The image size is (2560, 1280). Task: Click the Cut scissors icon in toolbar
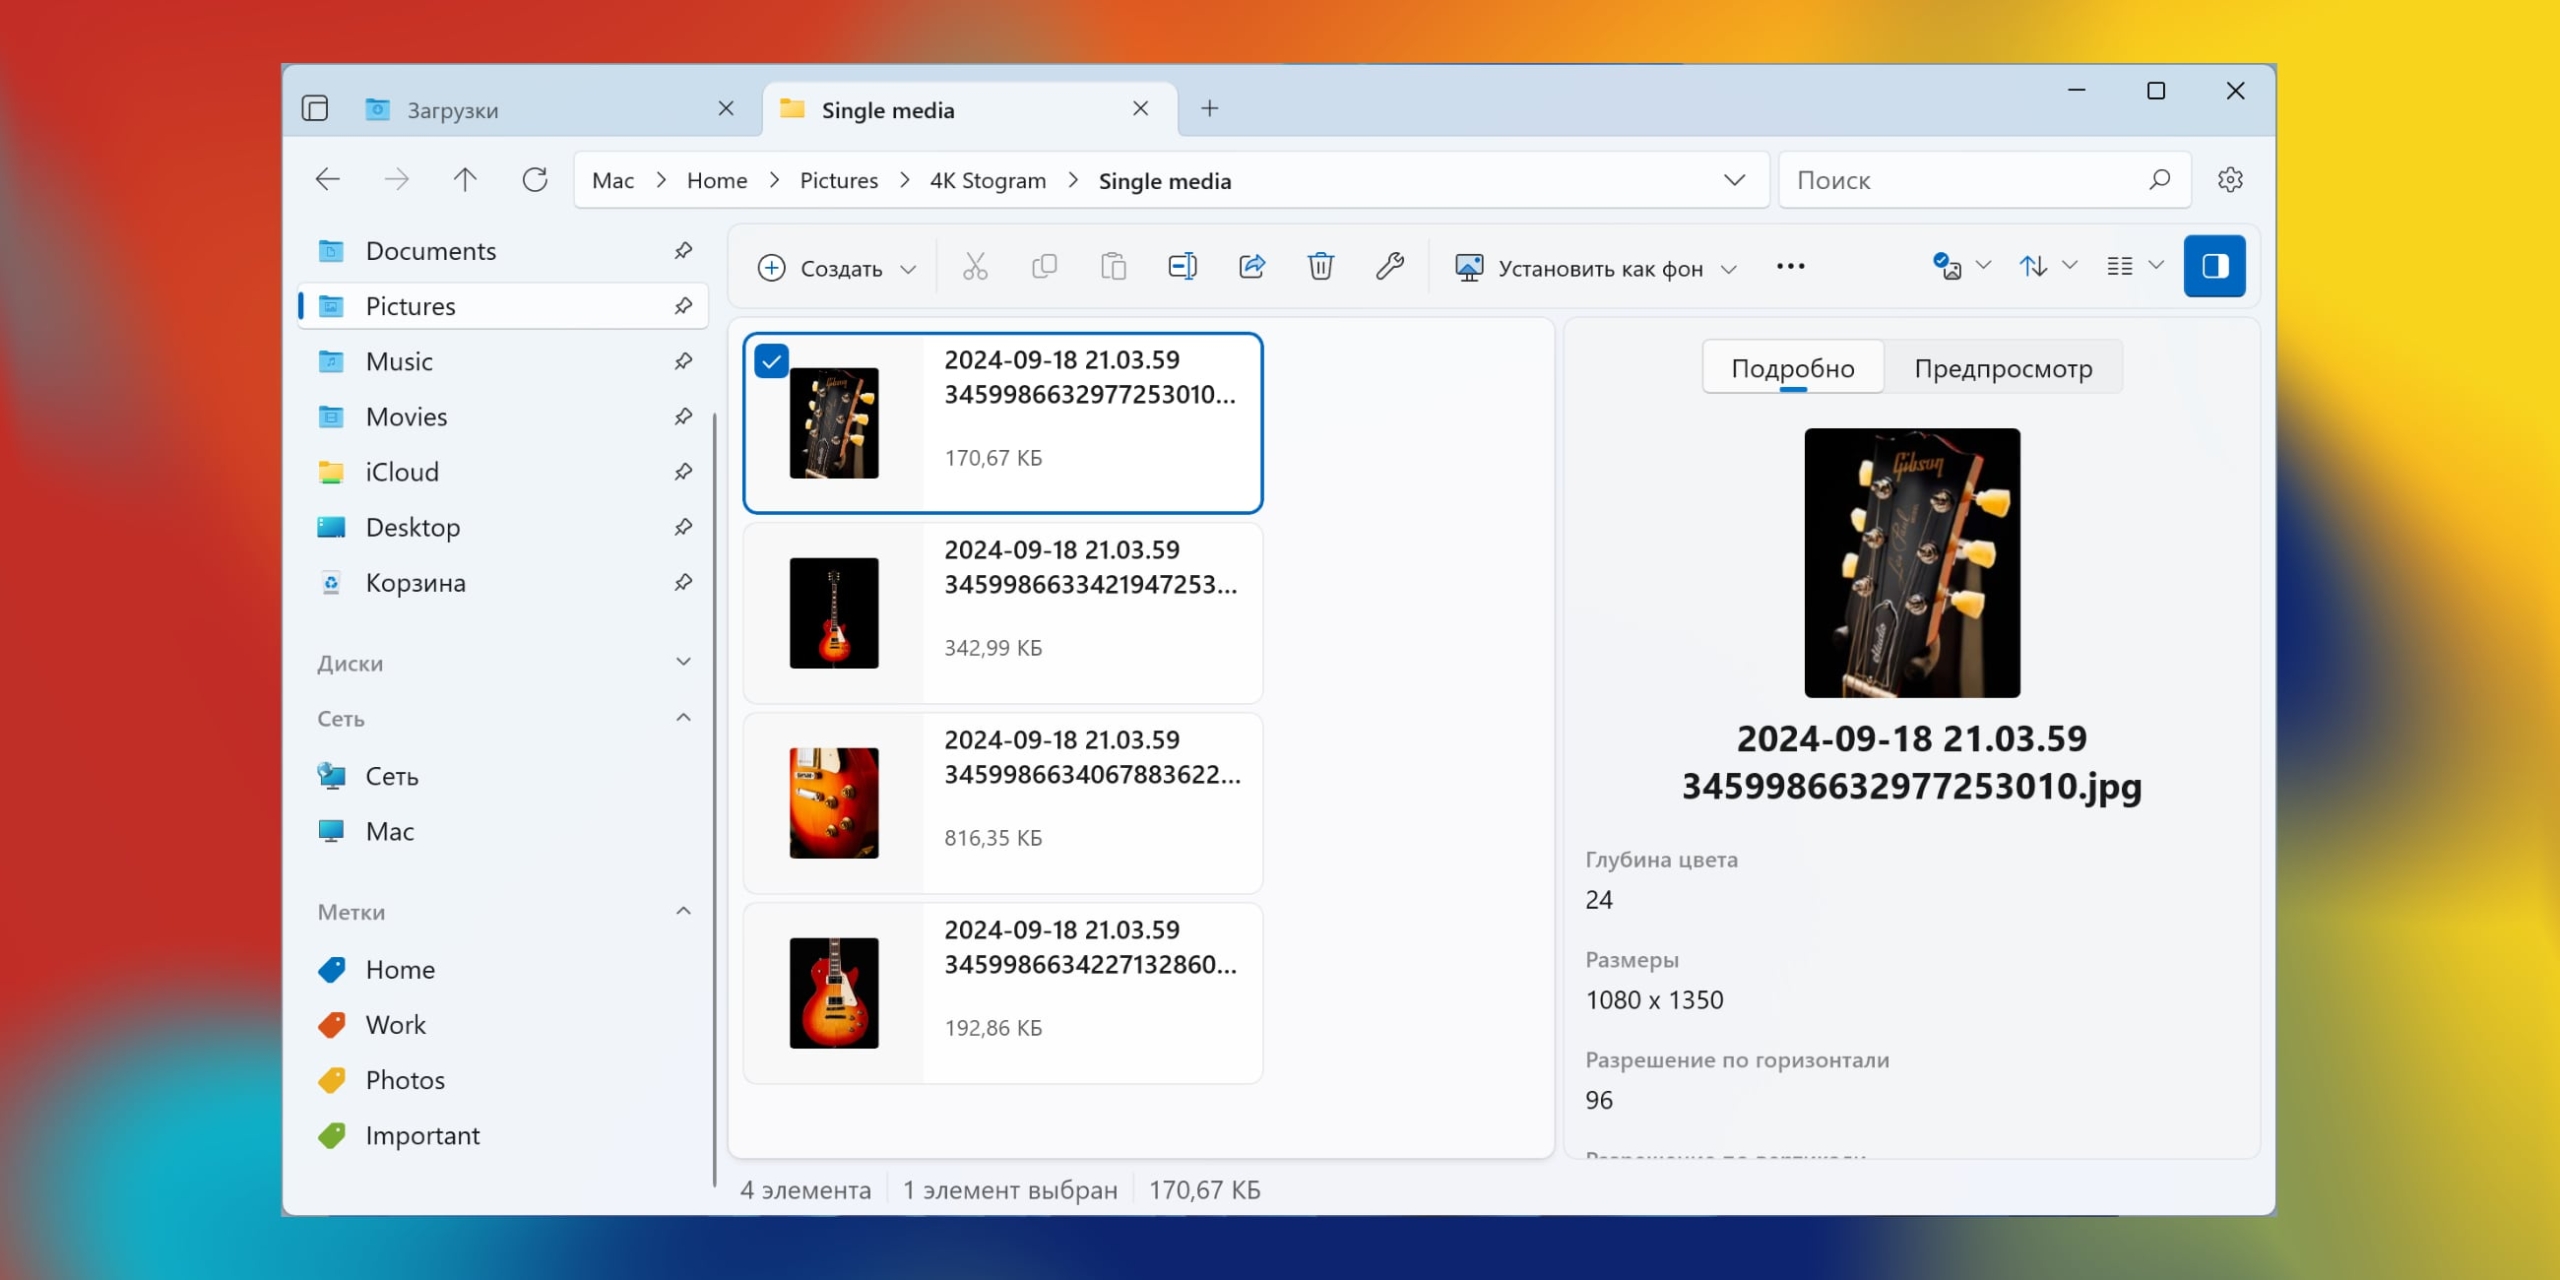[975, 267]
